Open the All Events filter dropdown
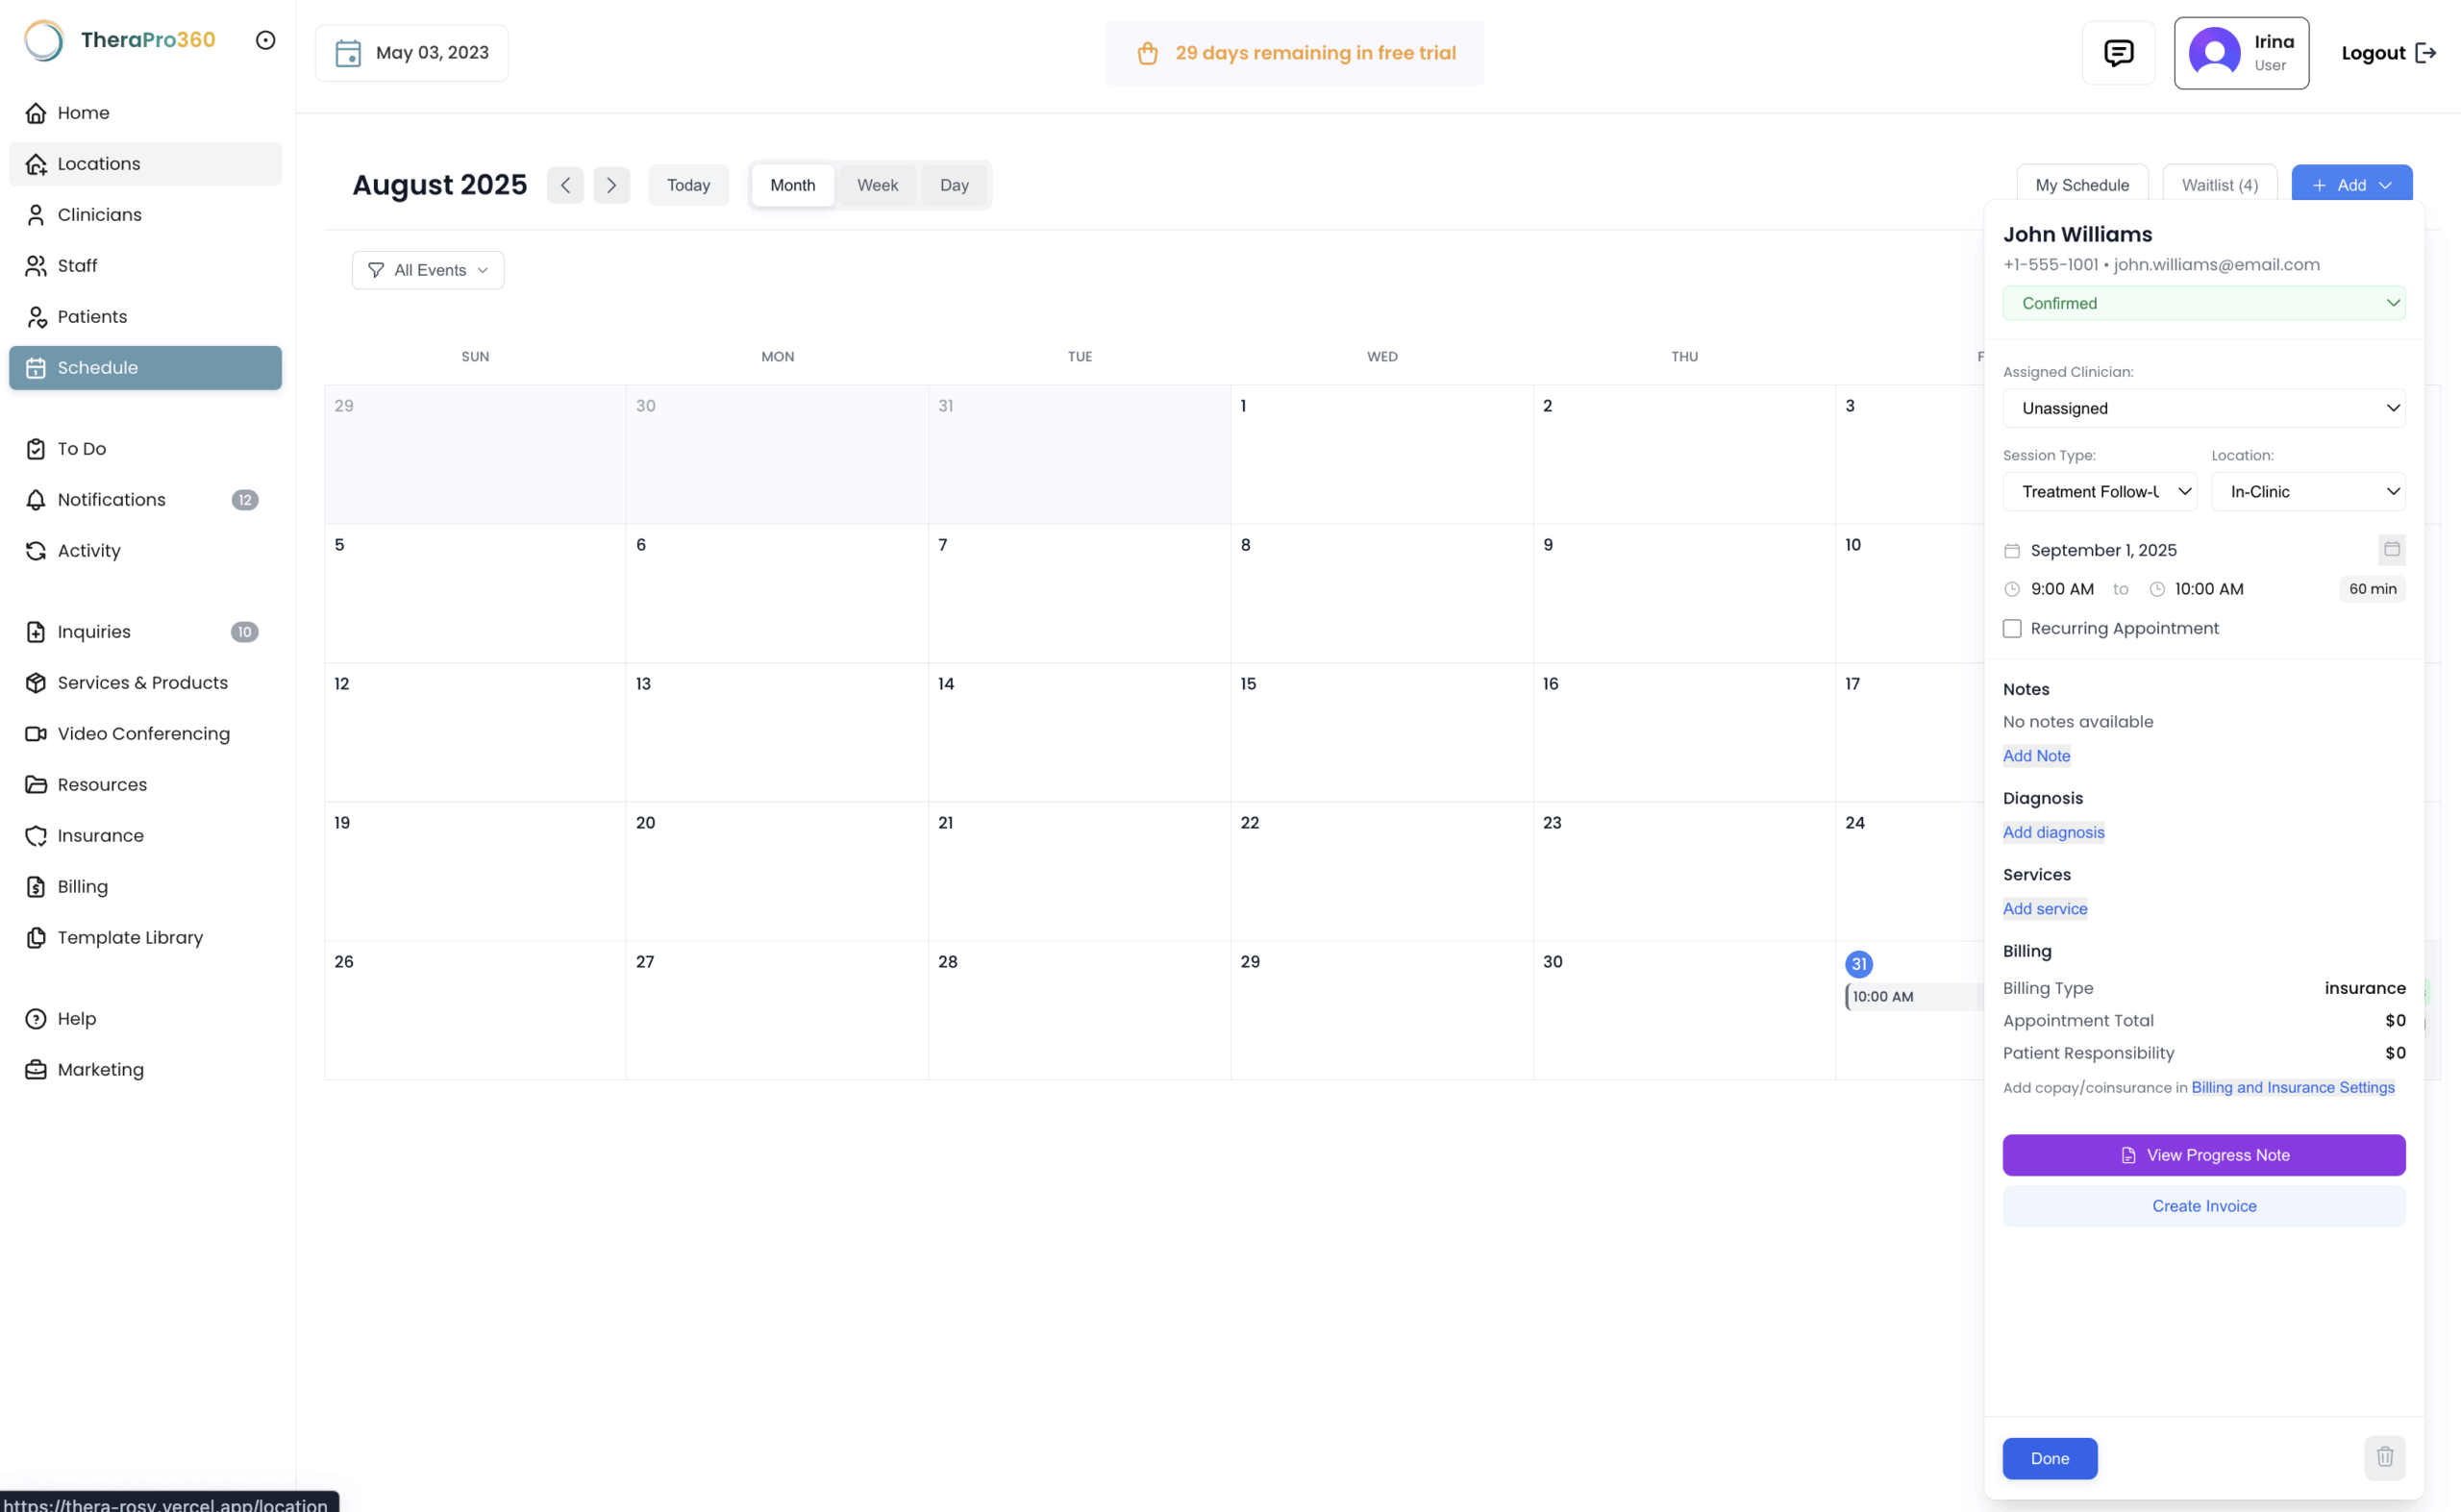The image size is (2461, 1512). point(428,270)
